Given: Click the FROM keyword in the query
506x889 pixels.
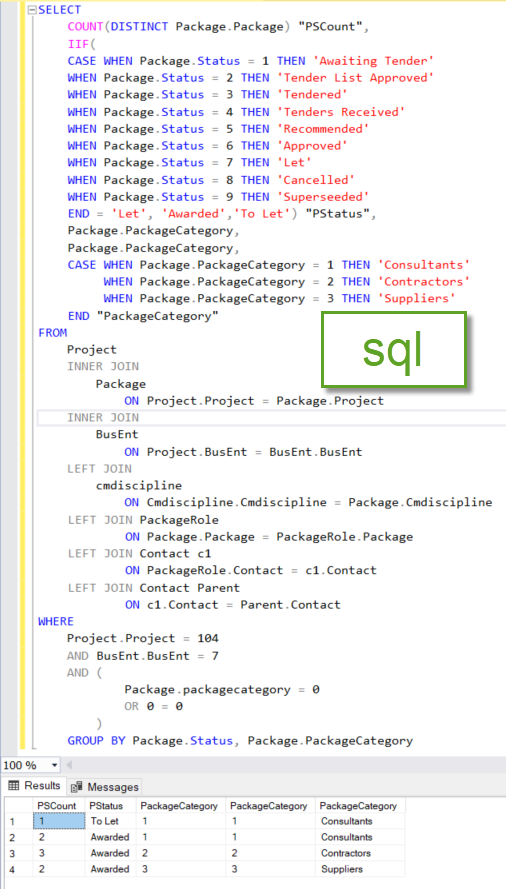Looking at the screenshot, I should tap(52, 333).
